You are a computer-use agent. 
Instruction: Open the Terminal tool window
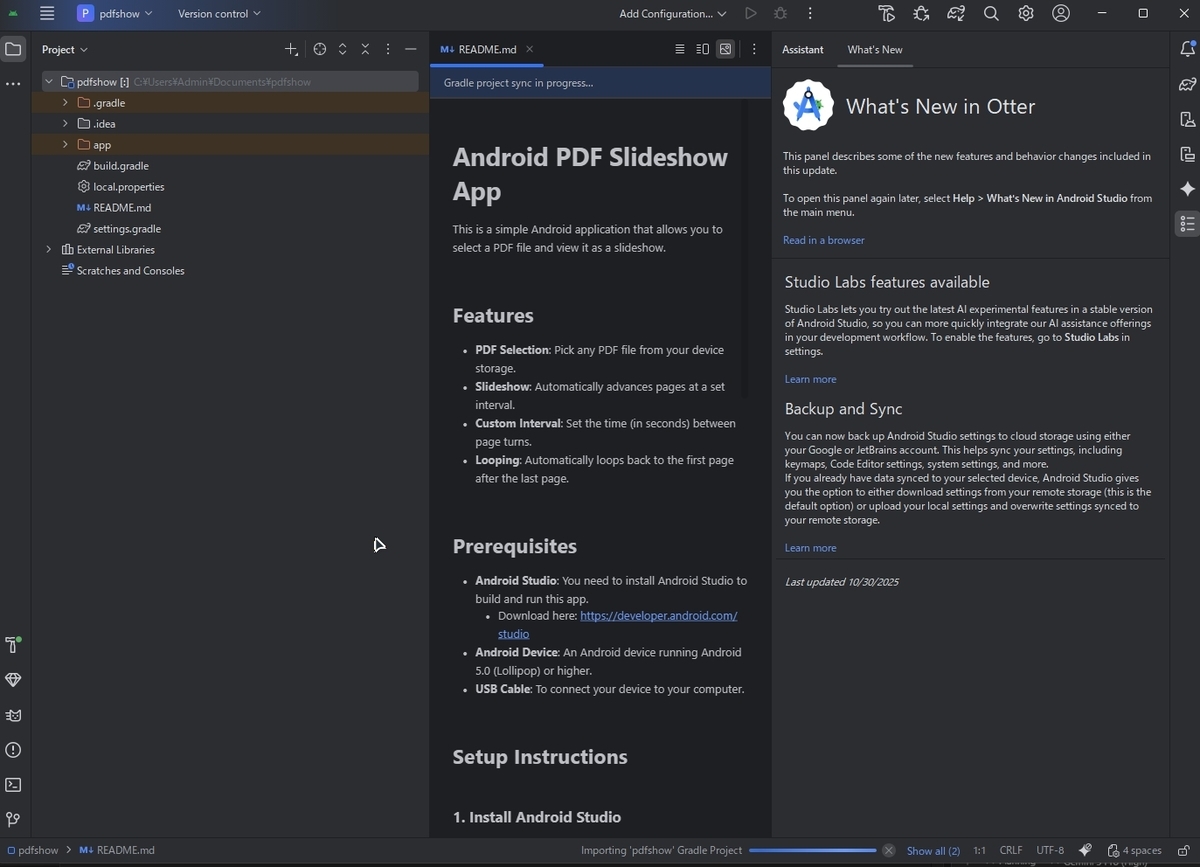click(13, 785)
